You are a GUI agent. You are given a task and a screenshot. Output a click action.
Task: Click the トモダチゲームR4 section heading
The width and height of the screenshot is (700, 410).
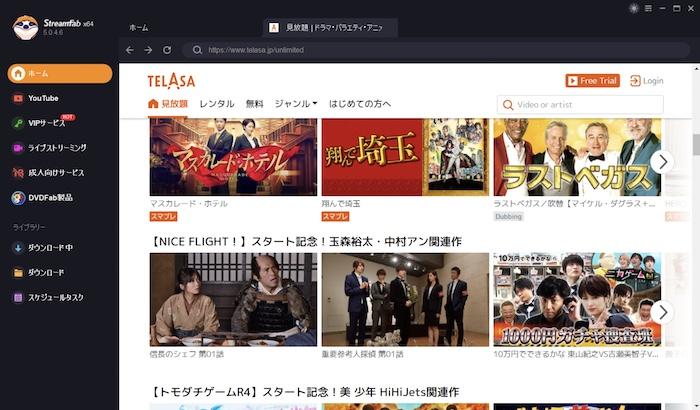[x=304, y=392]
